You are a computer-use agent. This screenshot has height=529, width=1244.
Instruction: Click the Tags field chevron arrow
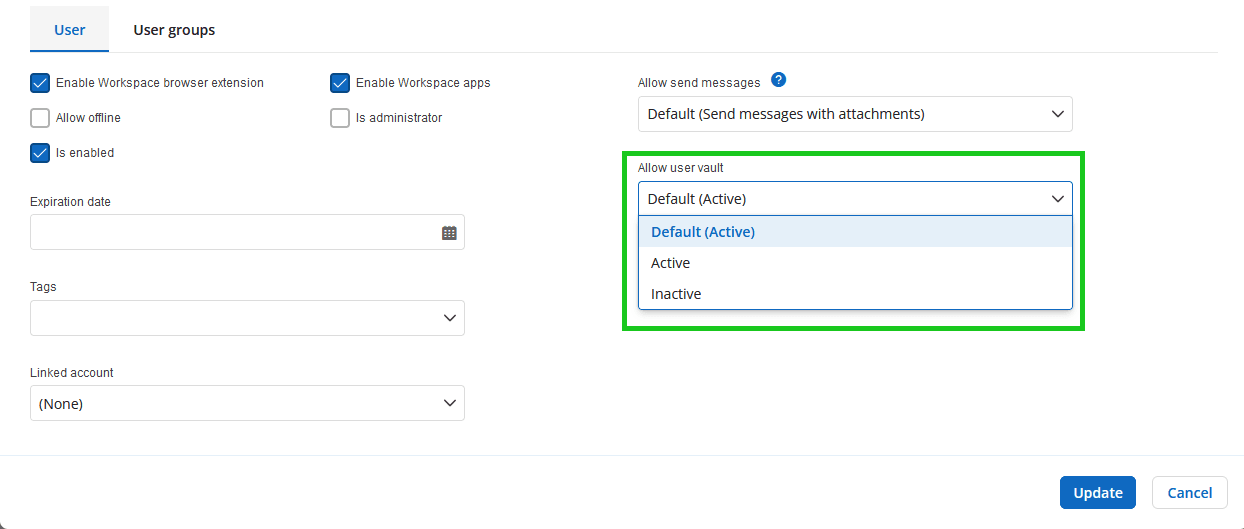pyautogui.click(x=449, y=318)
